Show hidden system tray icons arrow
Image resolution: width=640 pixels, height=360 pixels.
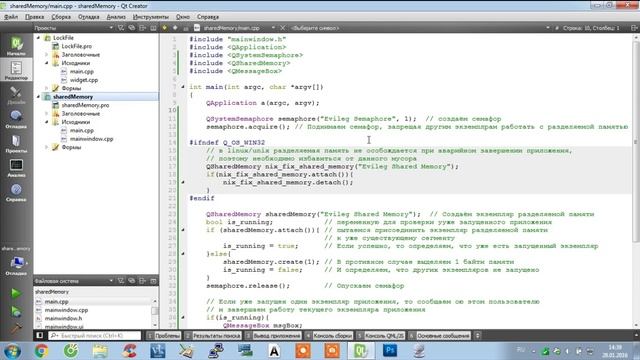pos(533,351)
